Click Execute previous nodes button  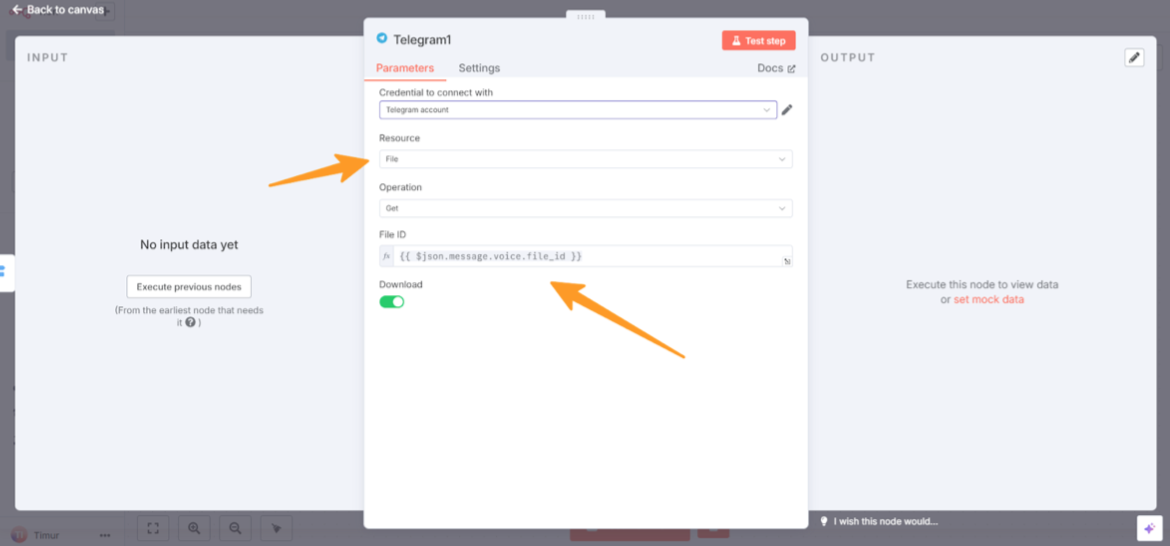(189, 286)
